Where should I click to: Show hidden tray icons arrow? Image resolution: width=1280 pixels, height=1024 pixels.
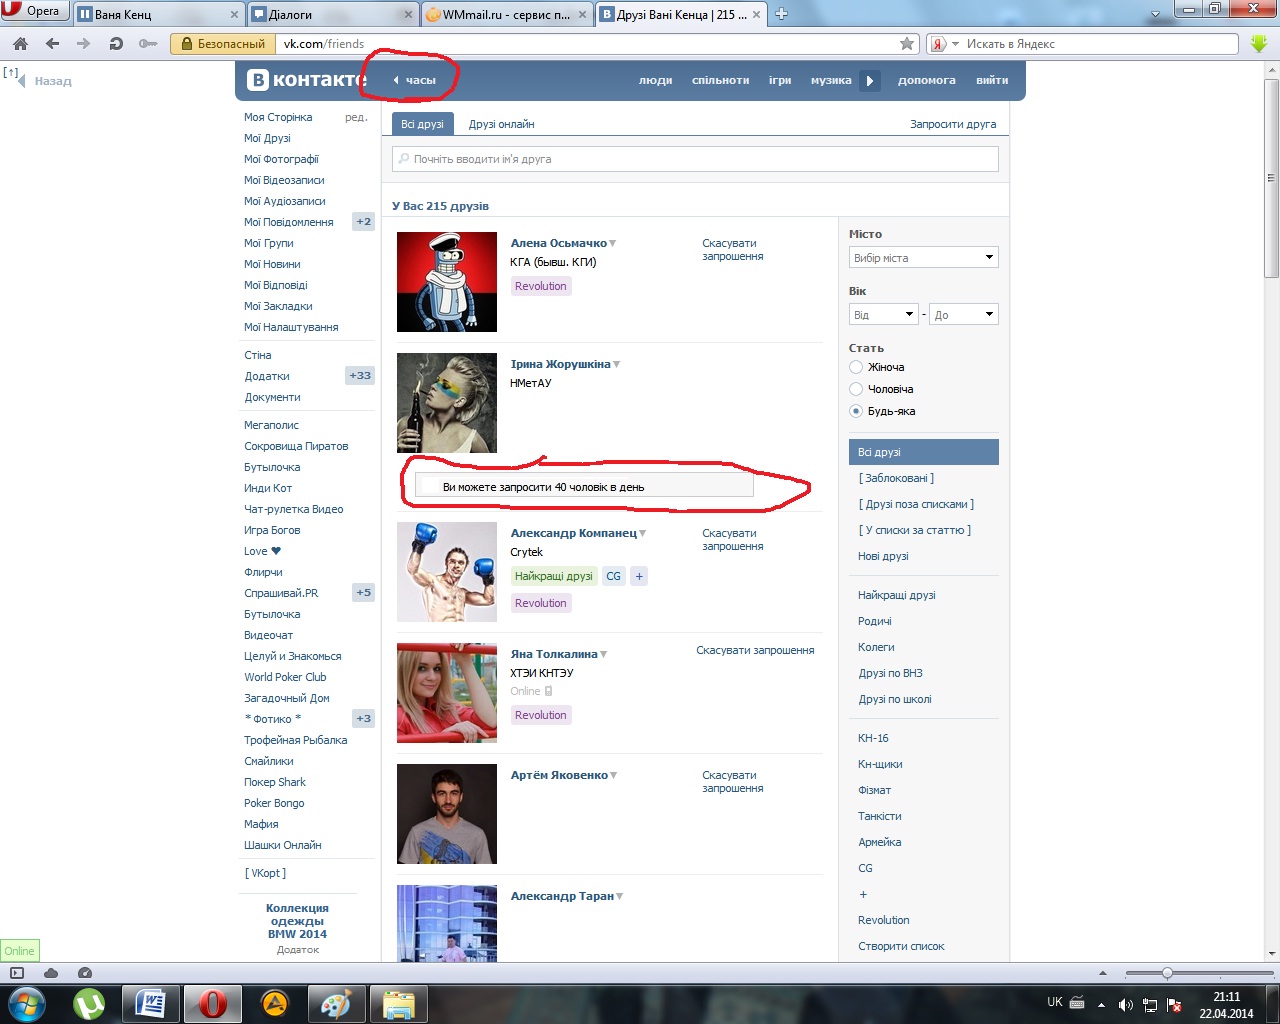point(1101,1004)
